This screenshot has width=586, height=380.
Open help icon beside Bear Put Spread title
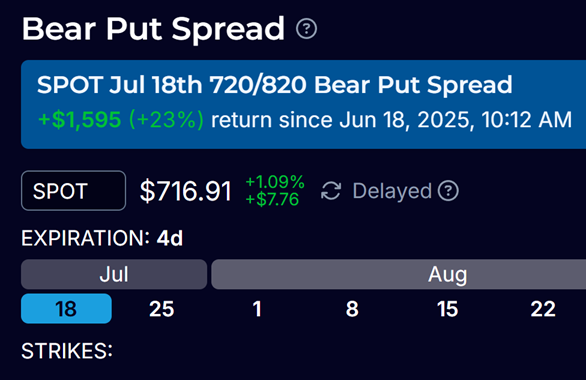click(306, 29)
